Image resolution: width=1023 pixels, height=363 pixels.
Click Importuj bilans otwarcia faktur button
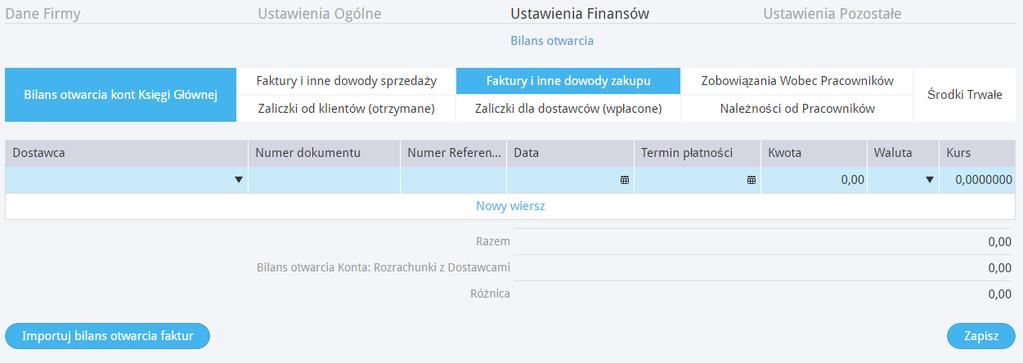[108, 336]
